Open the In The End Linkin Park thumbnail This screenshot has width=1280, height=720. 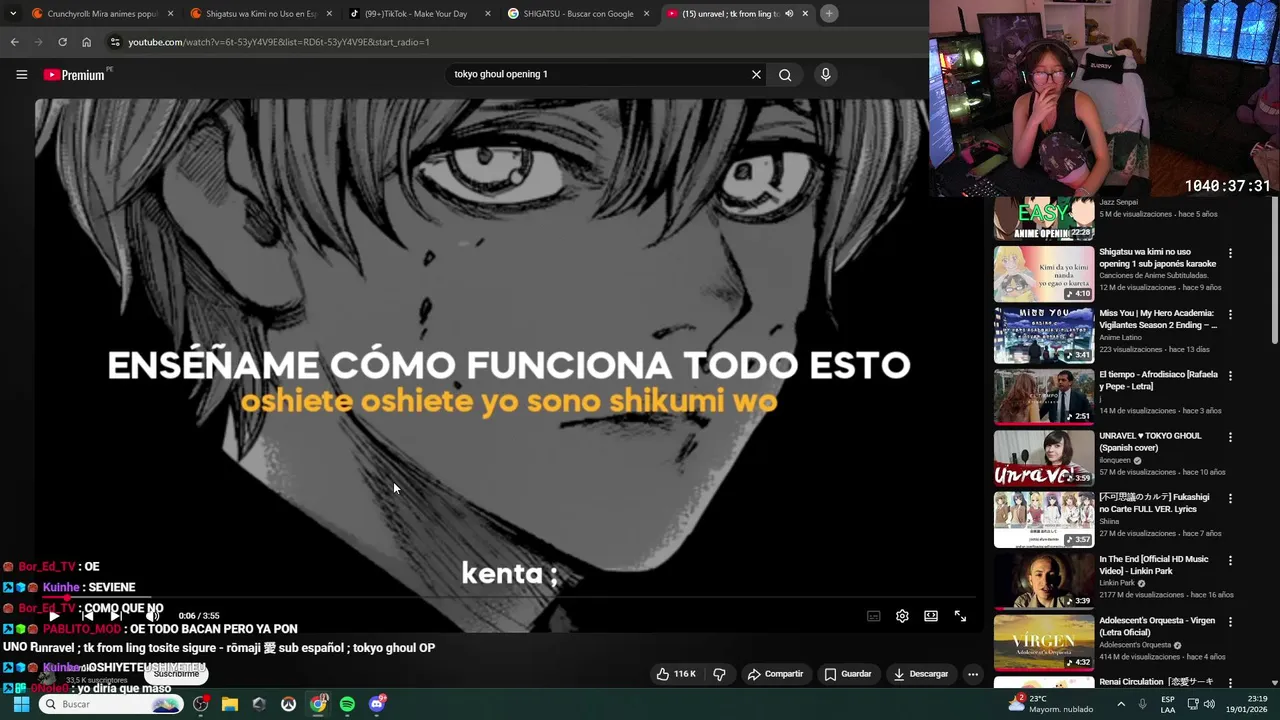pyautogui.click(x=1044, y=580)
